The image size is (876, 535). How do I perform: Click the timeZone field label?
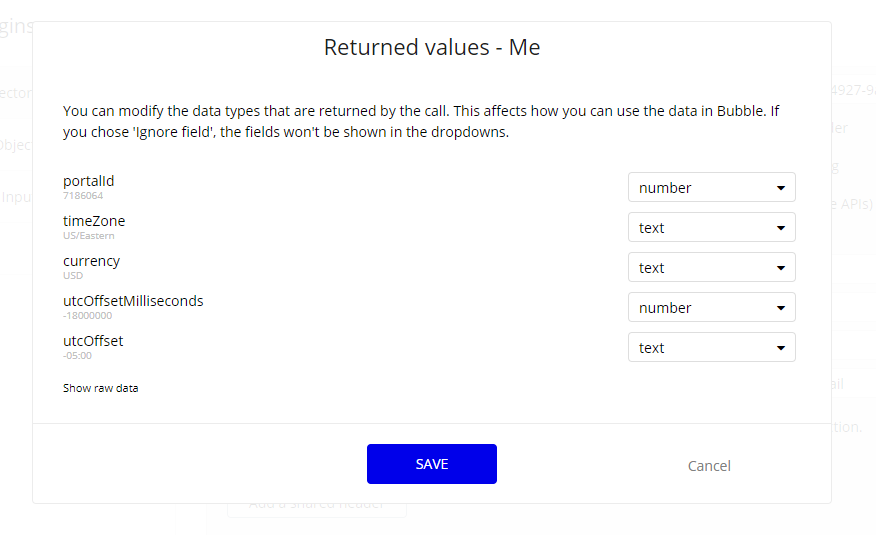[94, 221]
